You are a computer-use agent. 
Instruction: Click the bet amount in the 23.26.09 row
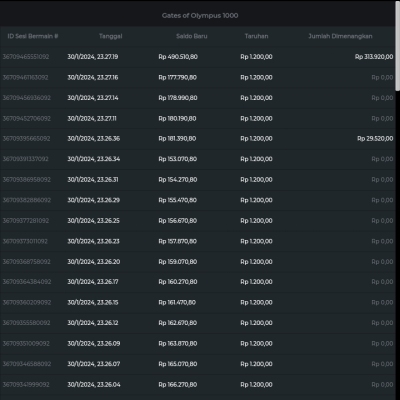click(256, 343)
